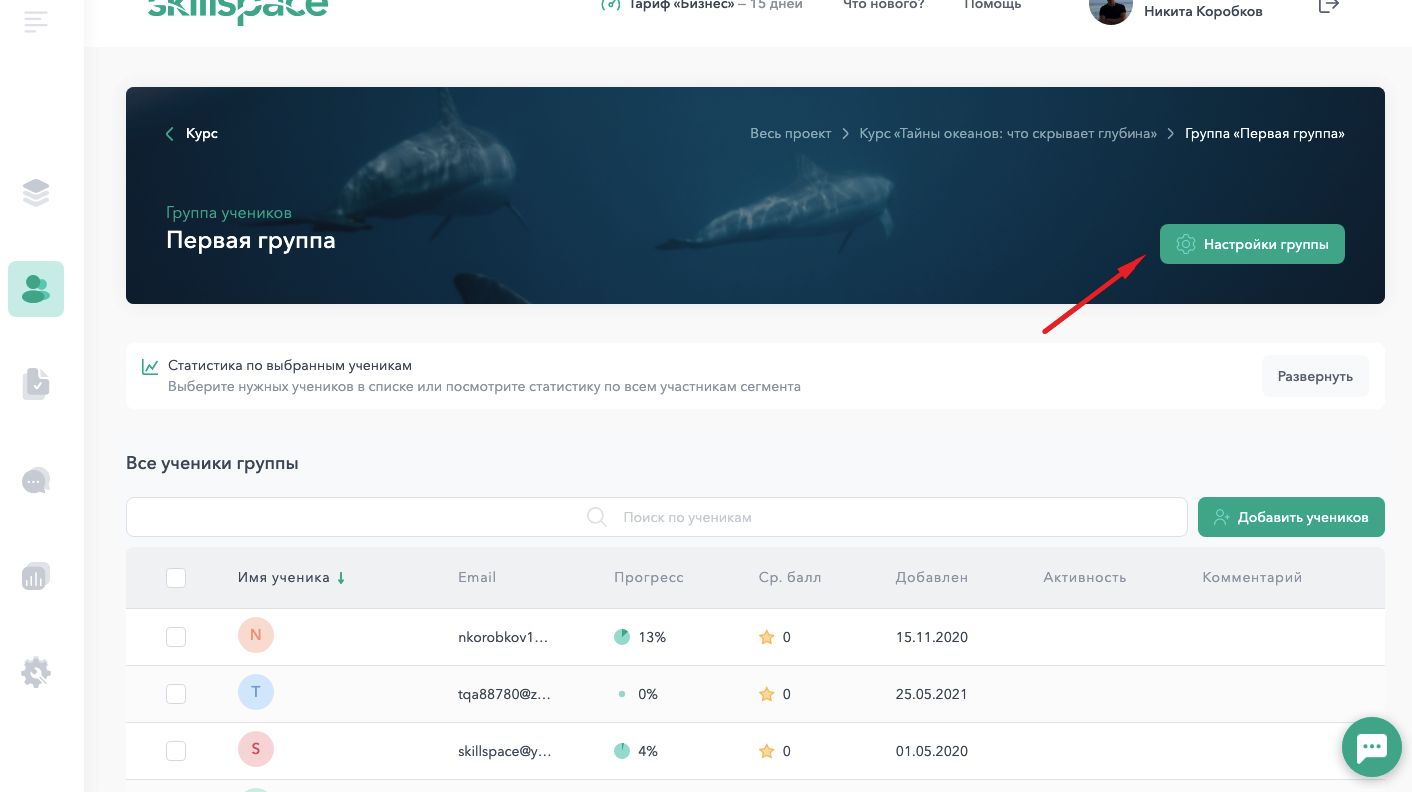1412x792 pixels.
Task: Click the Skillspace logo
Action: (238, 10)
